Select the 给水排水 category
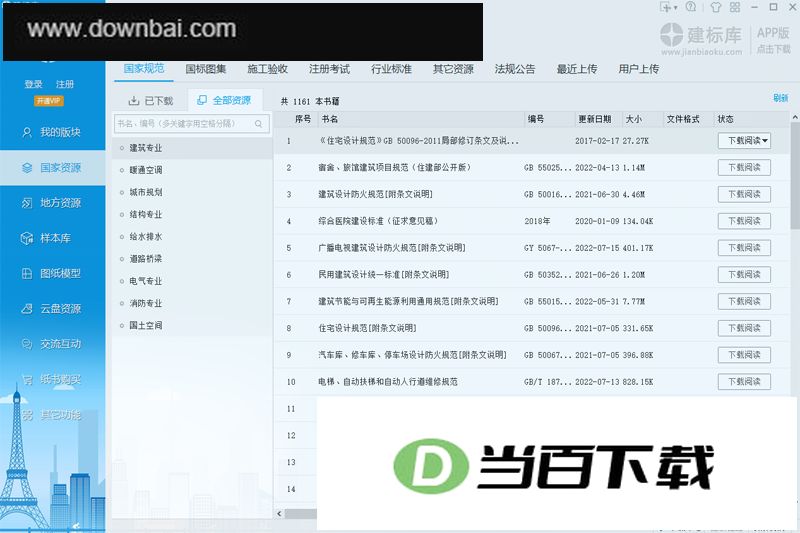800x533 pixels. tap(192, 237)
